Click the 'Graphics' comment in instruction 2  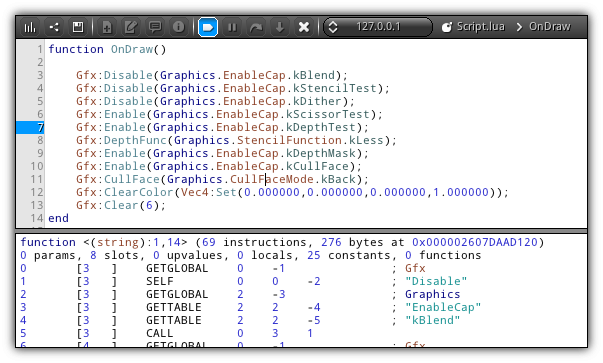click(x=433, y=295)
